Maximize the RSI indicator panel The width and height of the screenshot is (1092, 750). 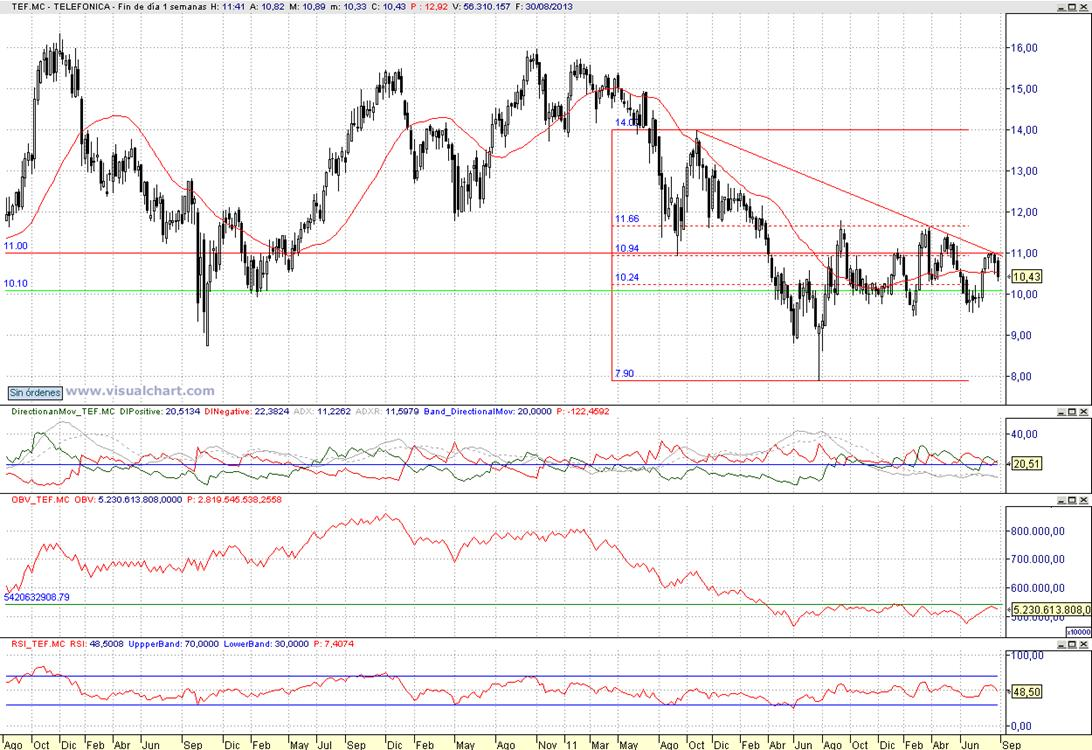tap(1072, 645)
